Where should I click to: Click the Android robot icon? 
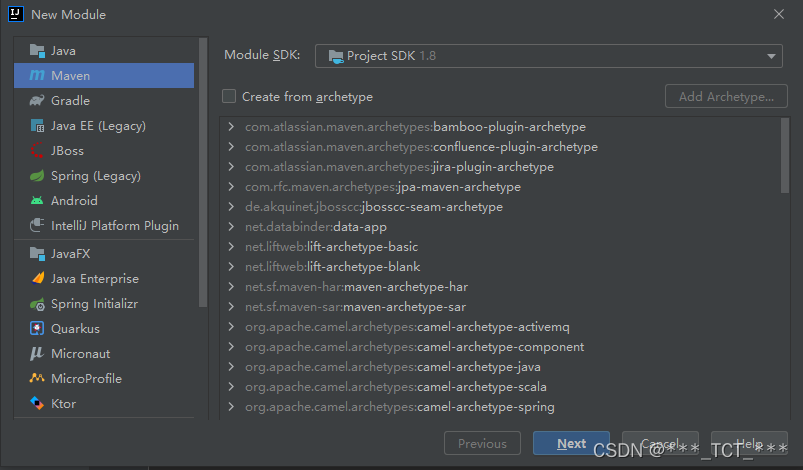tap(37, 201)
